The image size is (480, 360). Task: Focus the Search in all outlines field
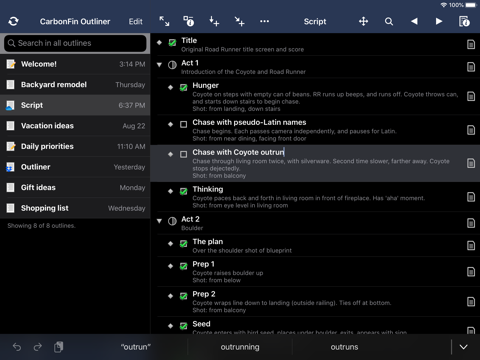(75, 43)
